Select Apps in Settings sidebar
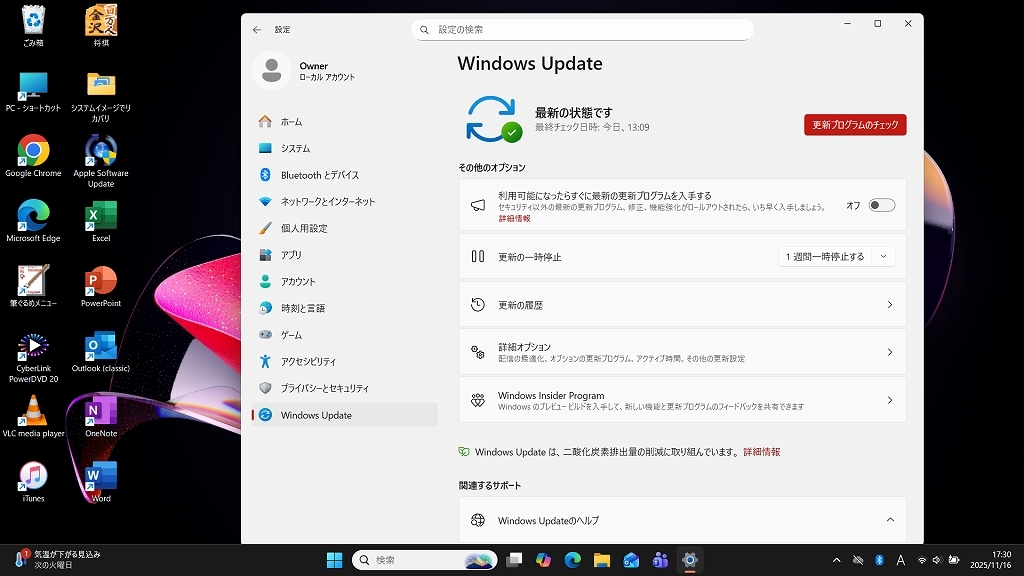This screenshot has height=576, width=1024. (x=345, y=255)
